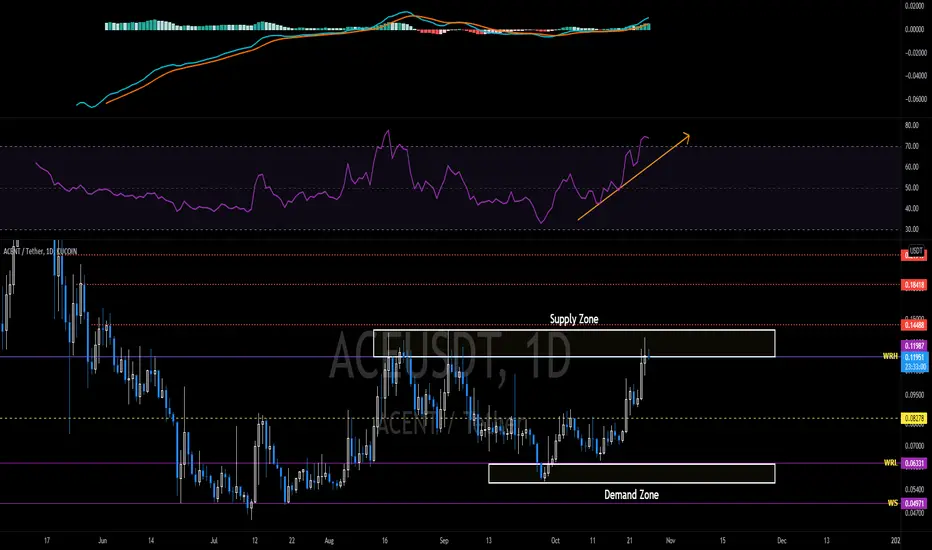Click the WRH line label

890,356
